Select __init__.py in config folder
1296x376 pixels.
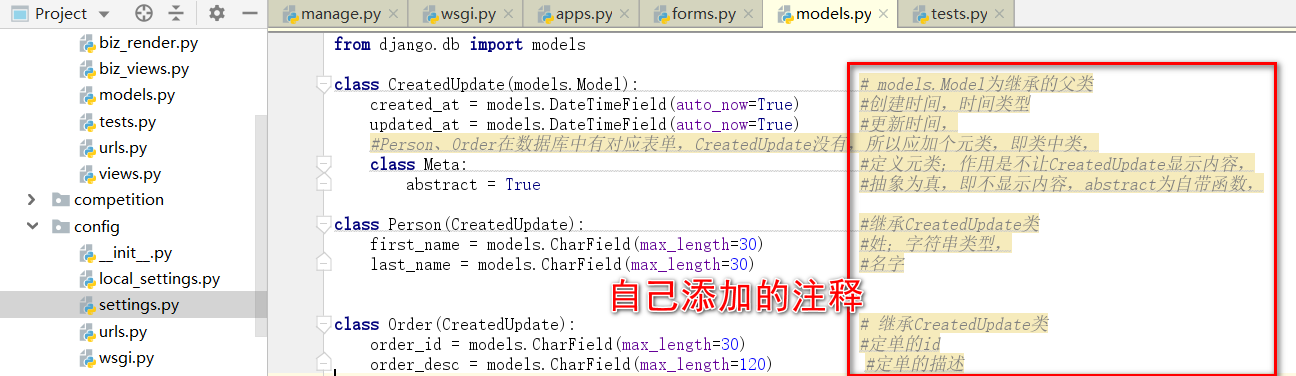tap(135, 253)
